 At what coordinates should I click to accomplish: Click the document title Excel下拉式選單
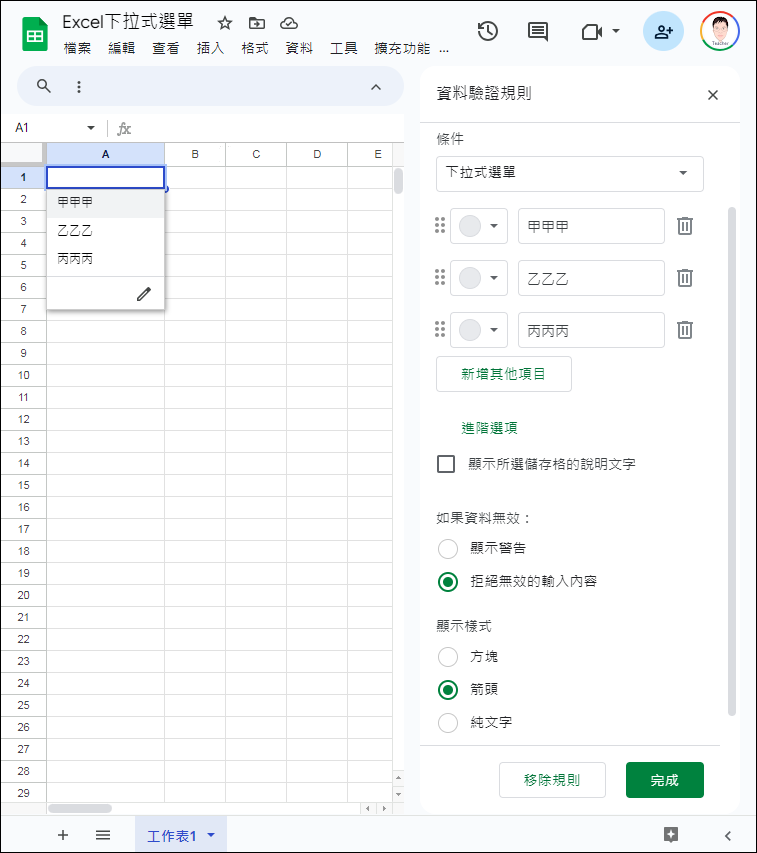[x=128, y=22]
